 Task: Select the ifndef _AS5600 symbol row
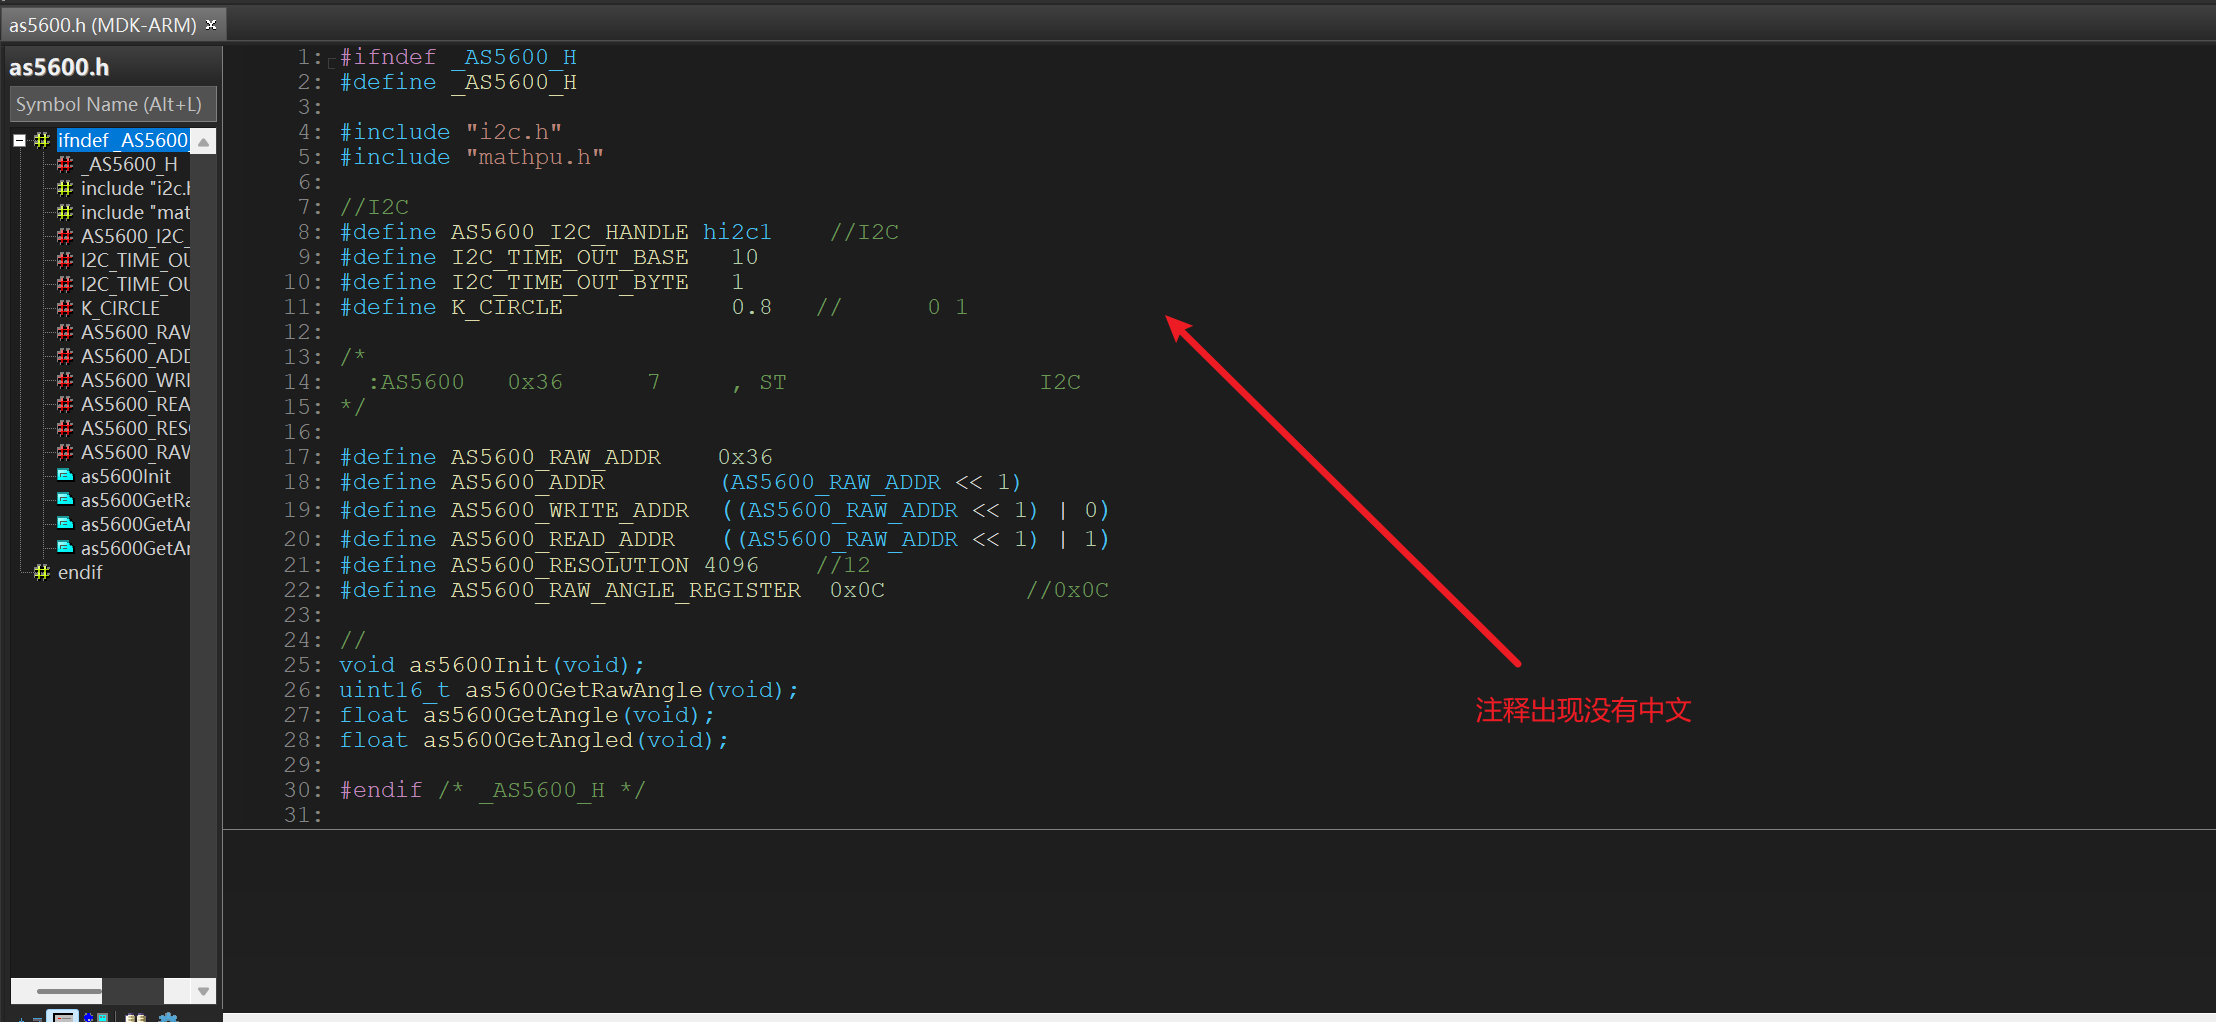coord(122,140)
